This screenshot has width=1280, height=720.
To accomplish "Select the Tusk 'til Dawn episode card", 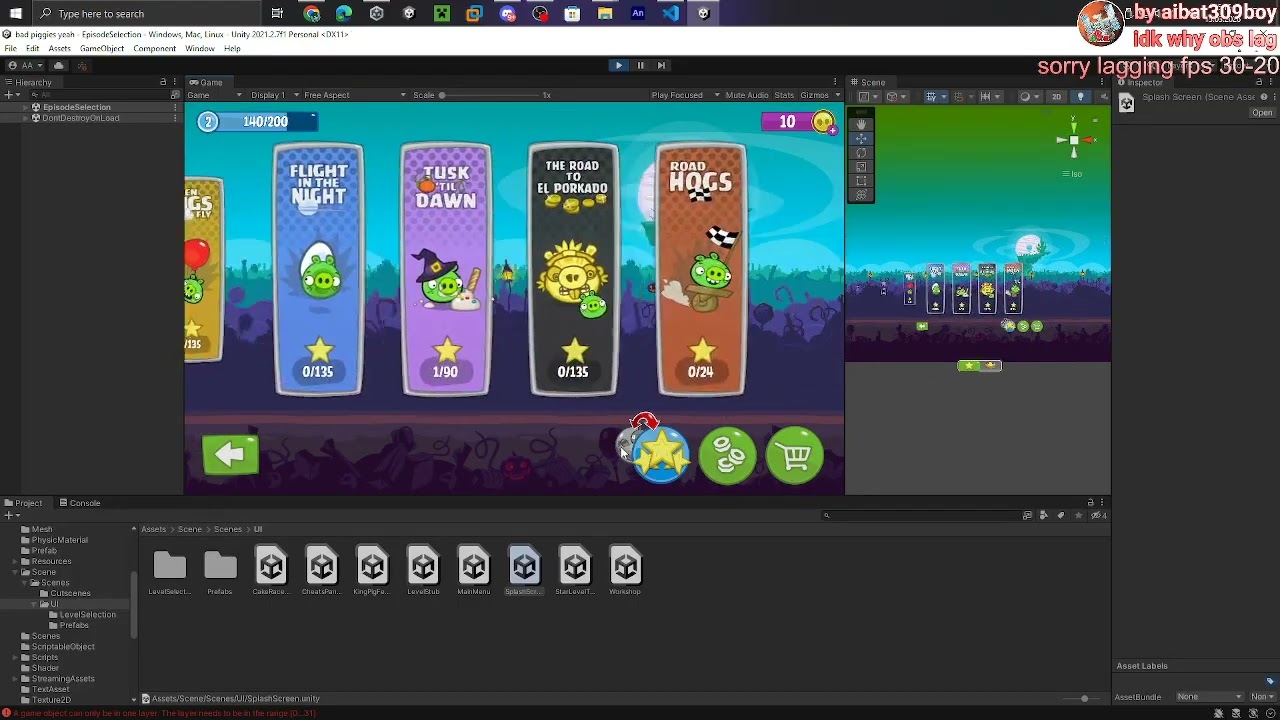I will 445,270.
